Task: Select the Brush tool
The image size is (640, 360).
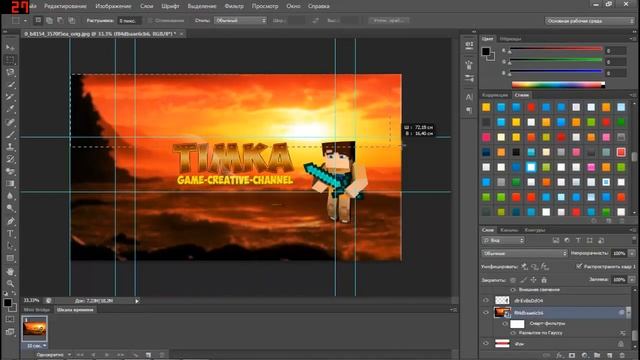Action: tap(10, 134)
